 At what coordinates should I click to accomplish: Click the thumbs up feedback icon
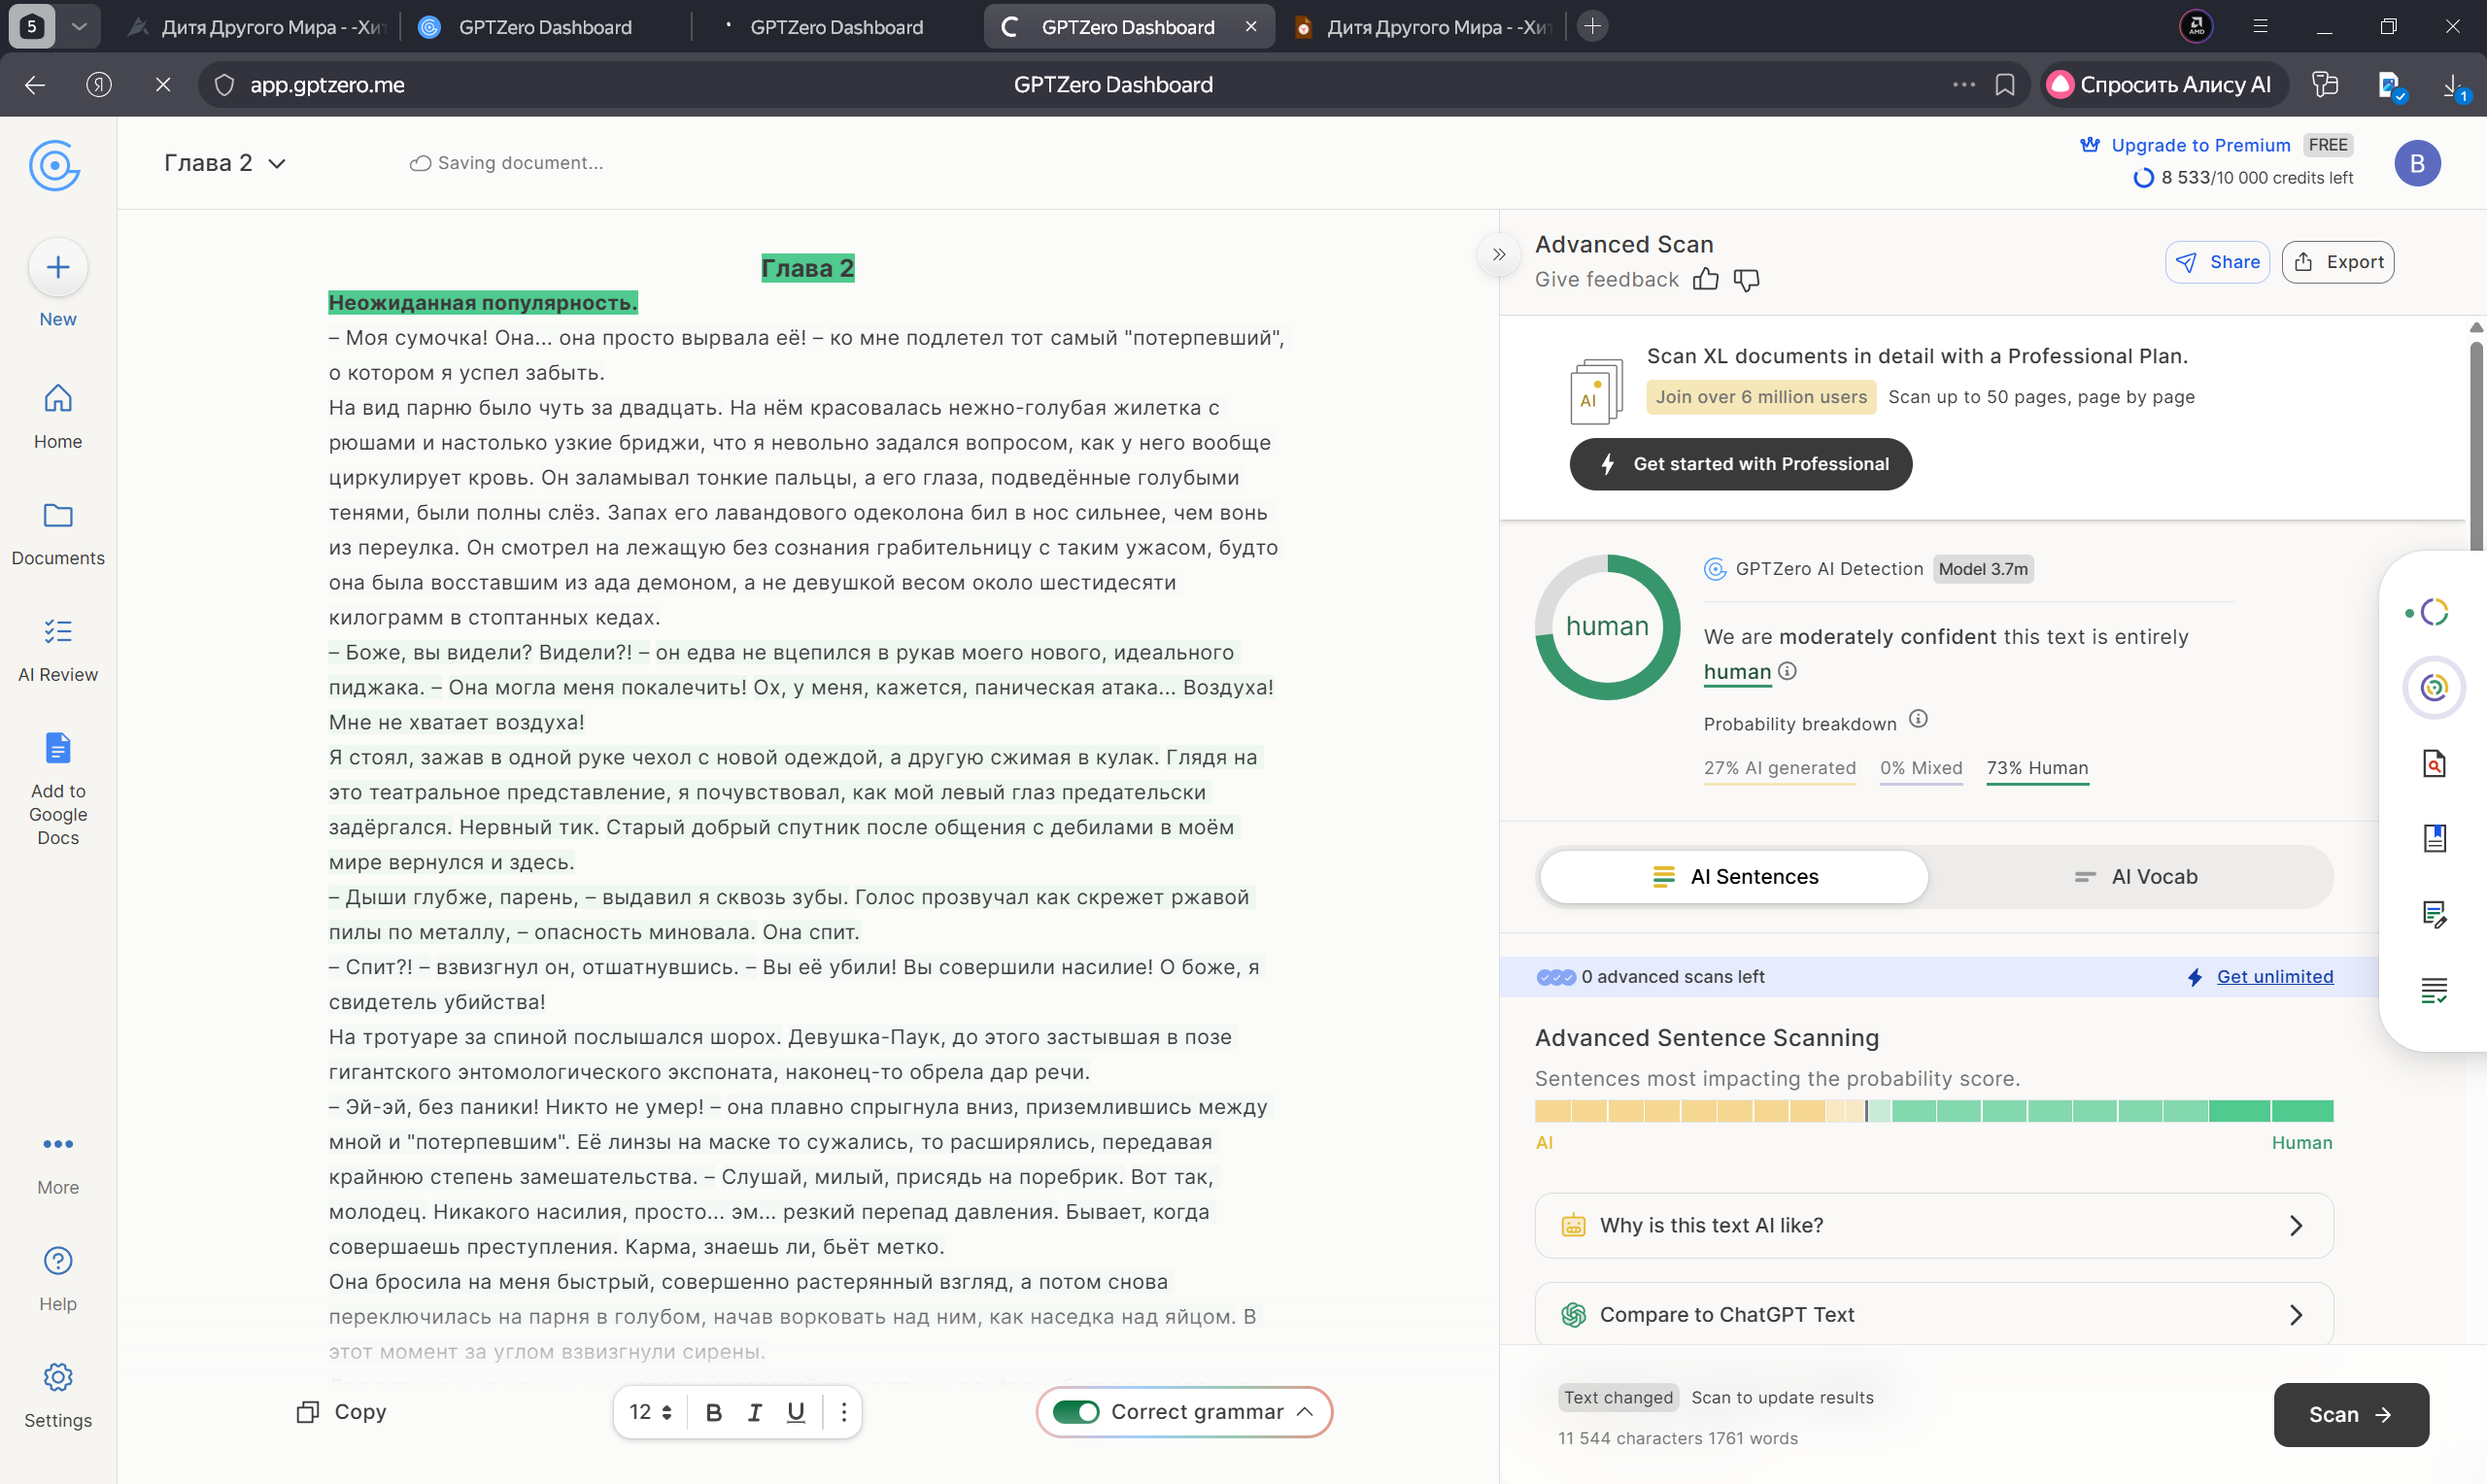click(1705, 280)
